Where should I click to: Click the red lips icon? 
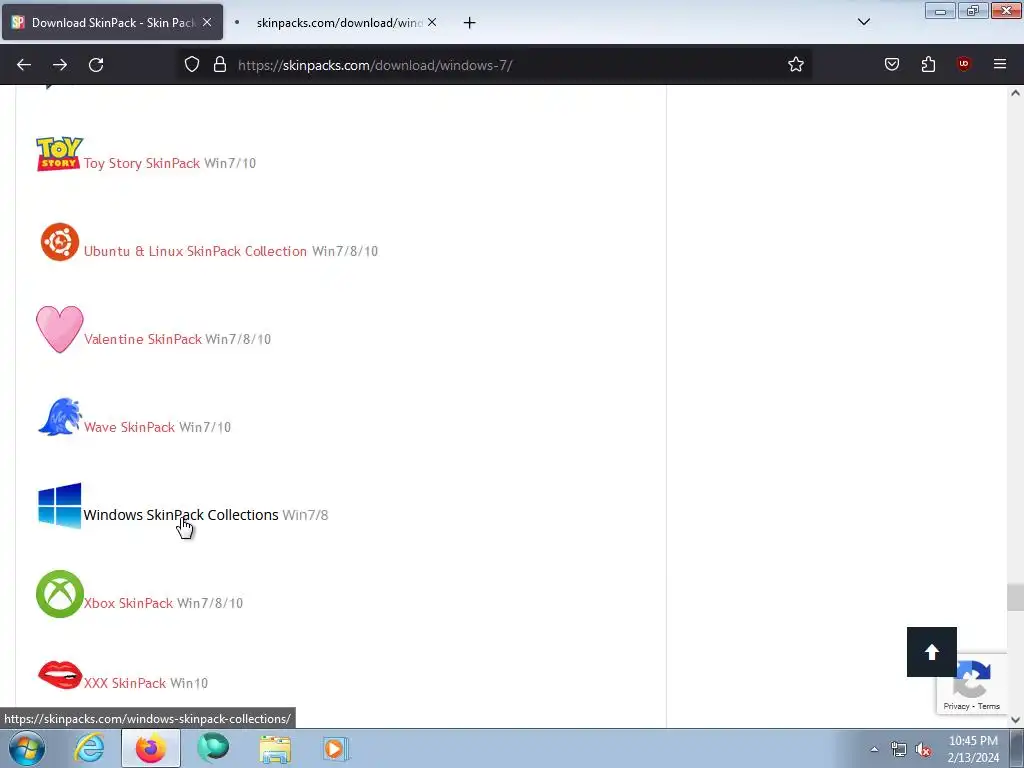(x=59, y=675)
